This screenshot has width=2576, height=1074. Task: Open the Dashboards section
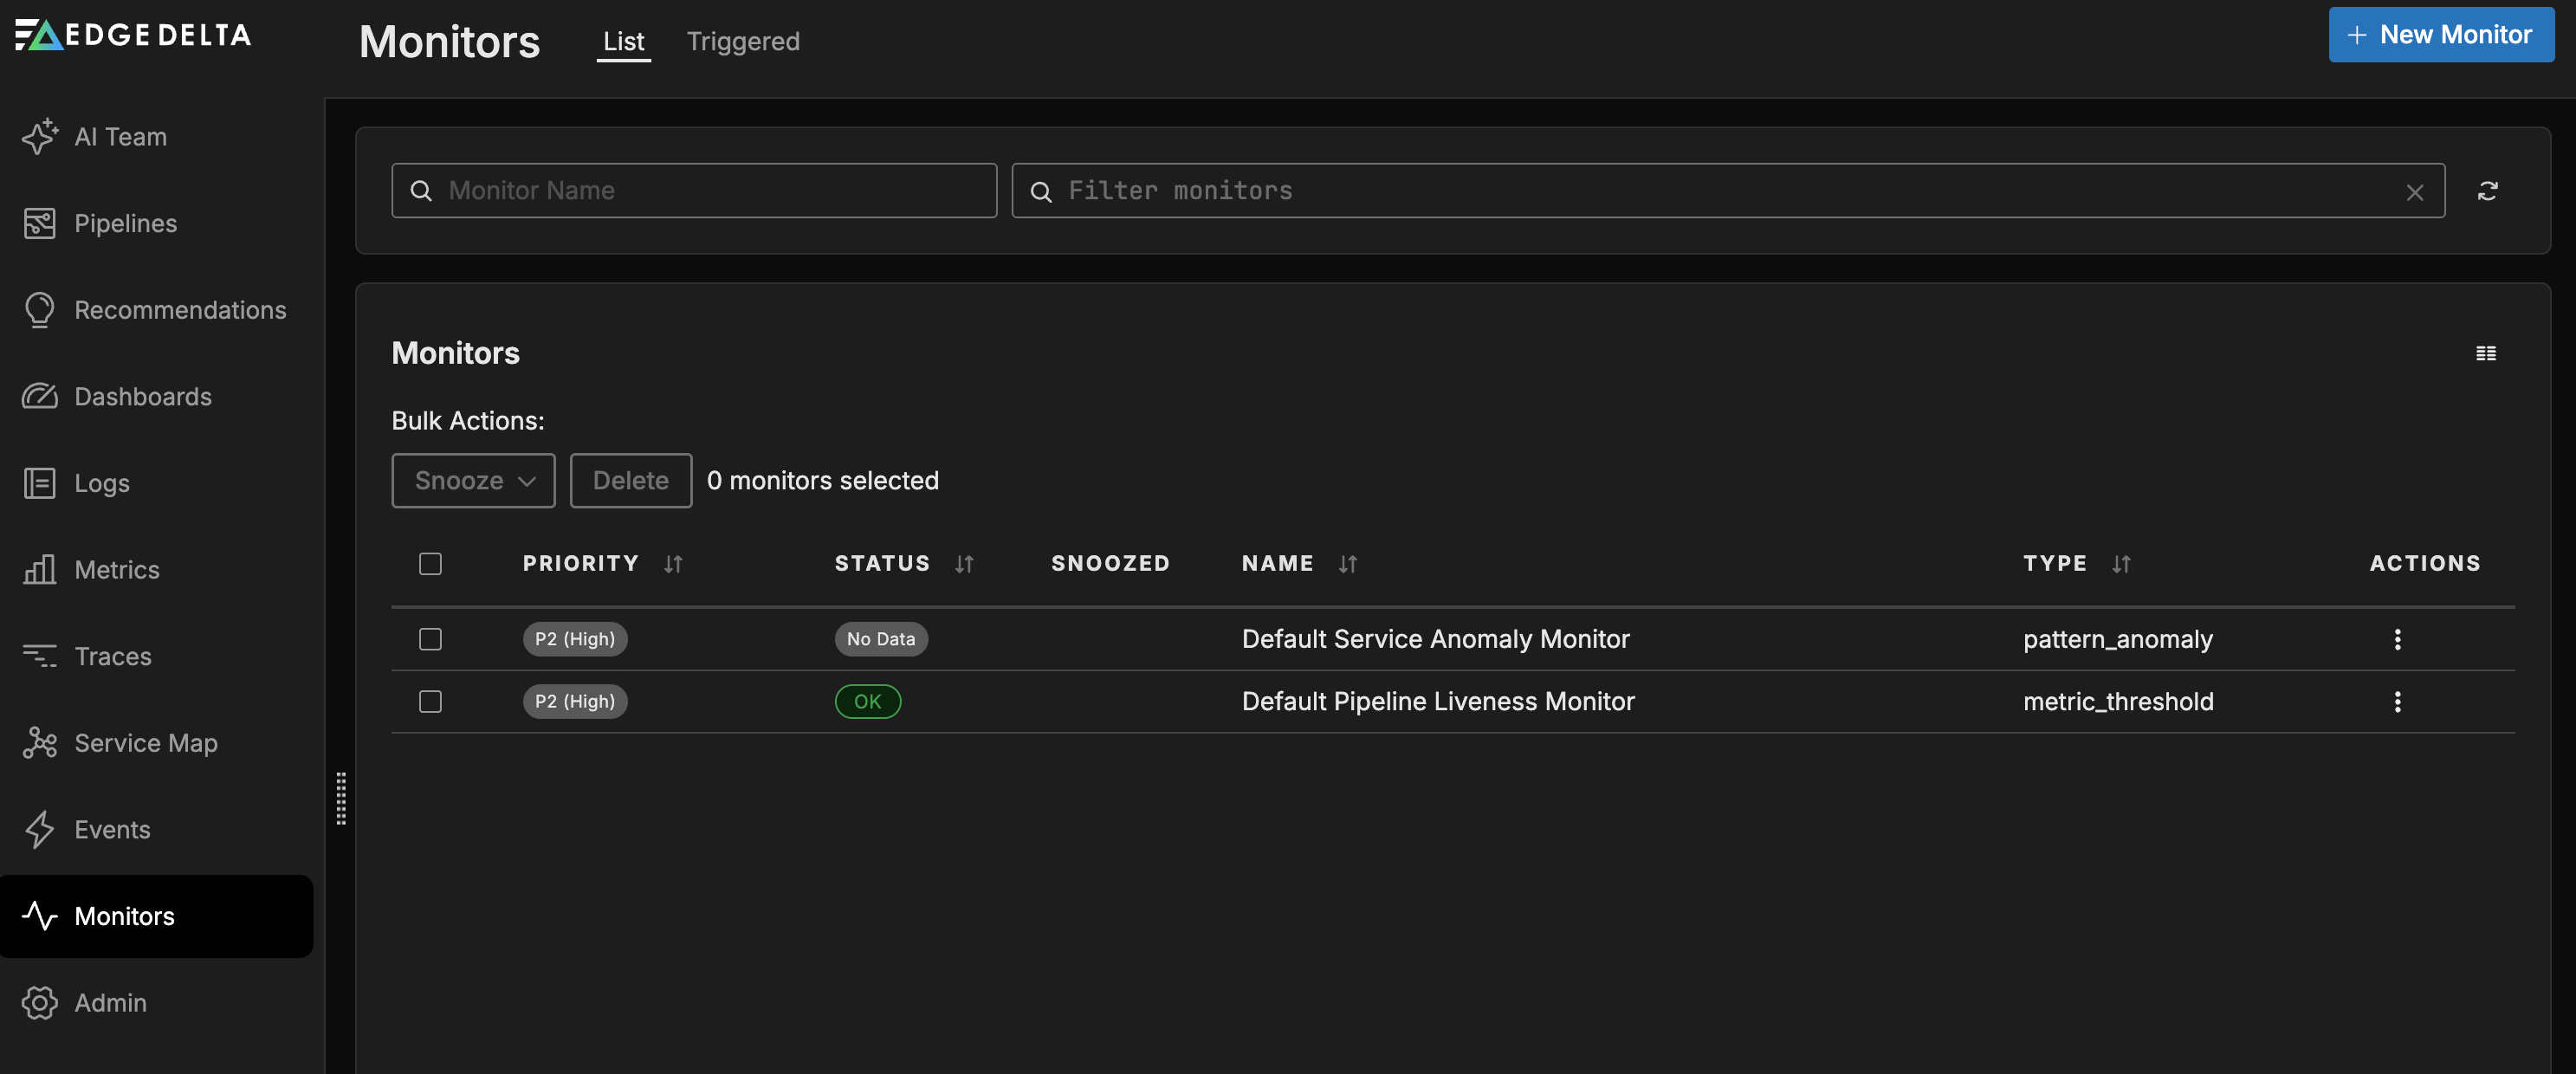pyautogui.click(x=143, y=396)
